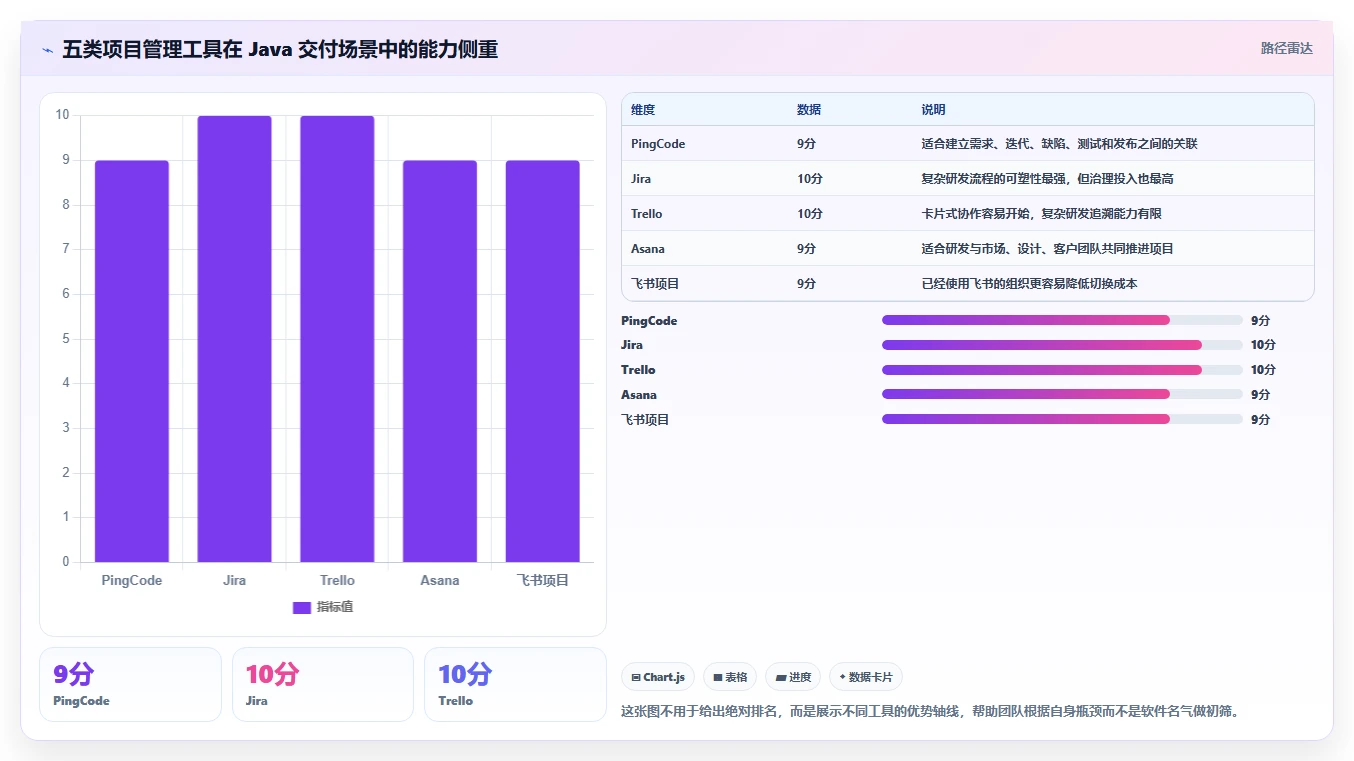Screen dimensions: 1354x761
Task: Click the 复杂研发流程的可塑性最强 description cell
Action: [x=1047, y=179]
